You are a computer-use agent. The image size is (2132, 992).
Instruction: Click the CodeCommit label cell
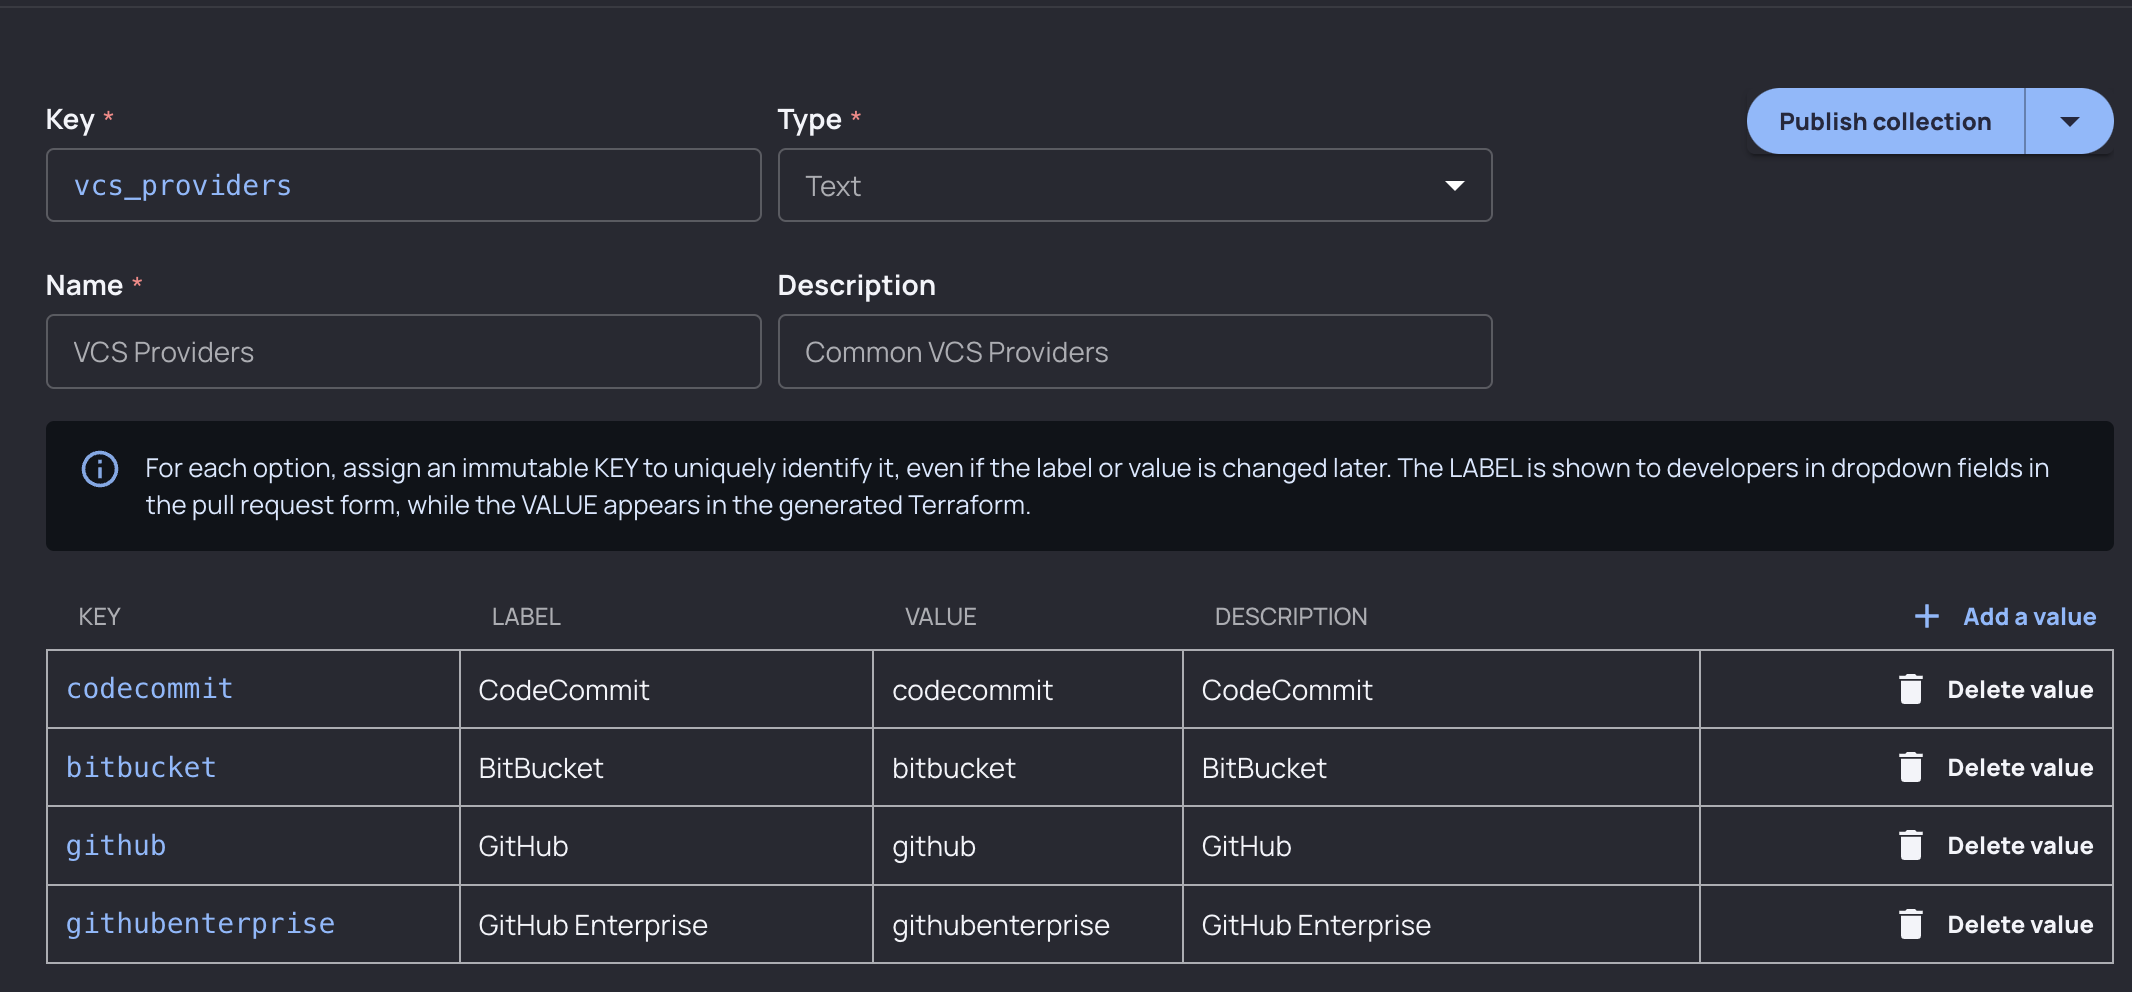tap(666, 689)
